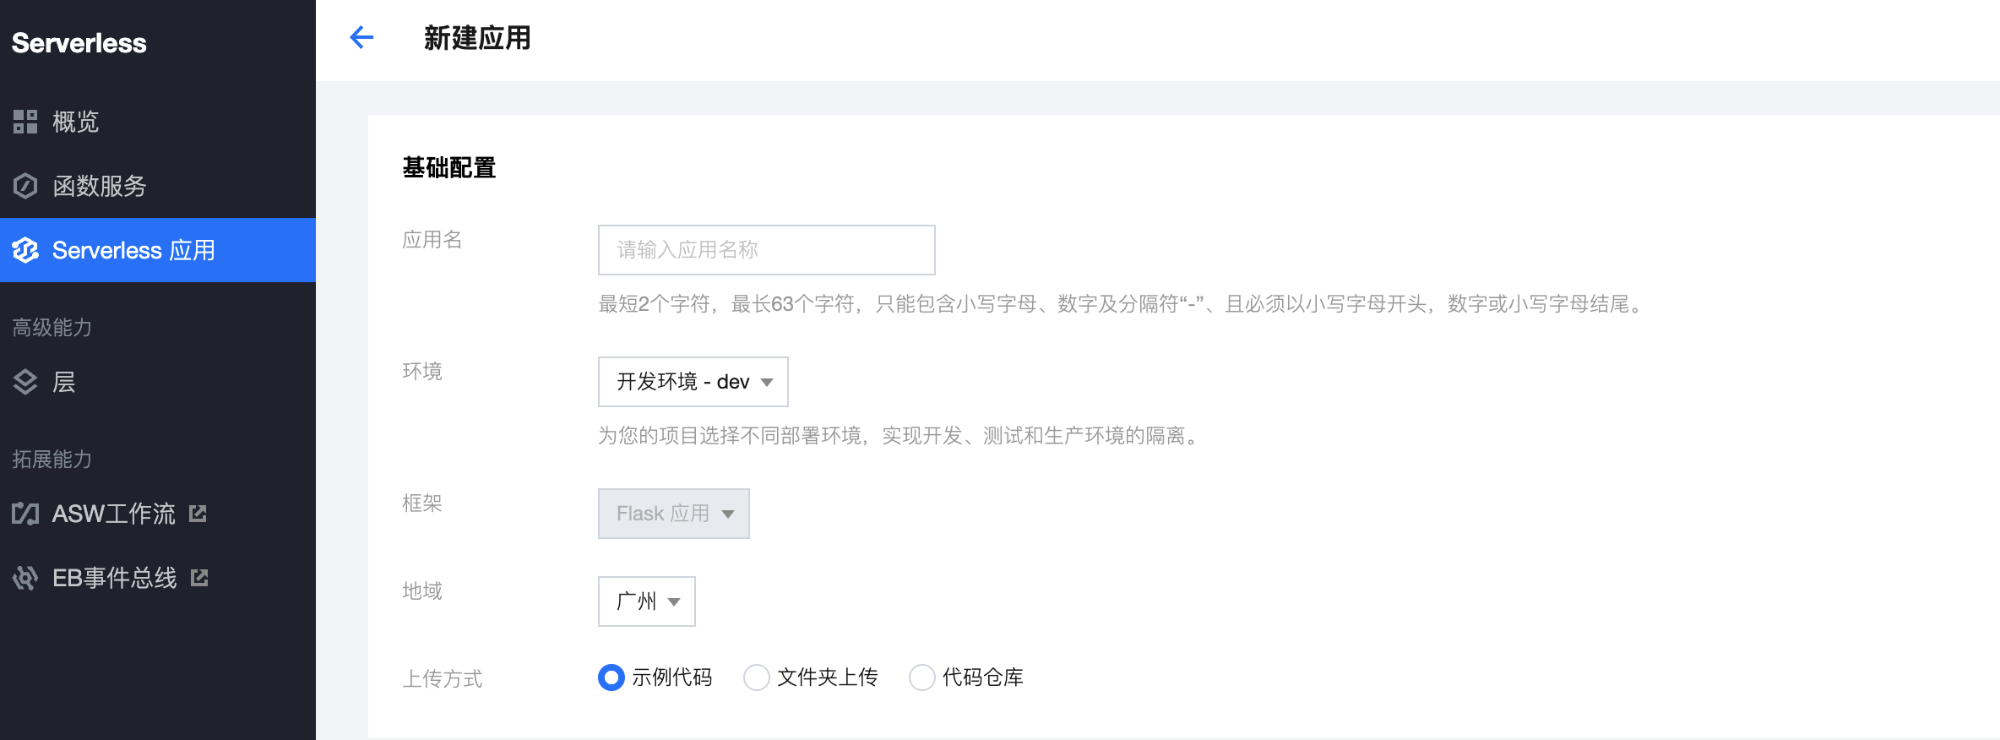2000x740 pixels.
Task: Click the 函数服务 hexagon icon
Action: pyautogui.click(x=25, y=186)
